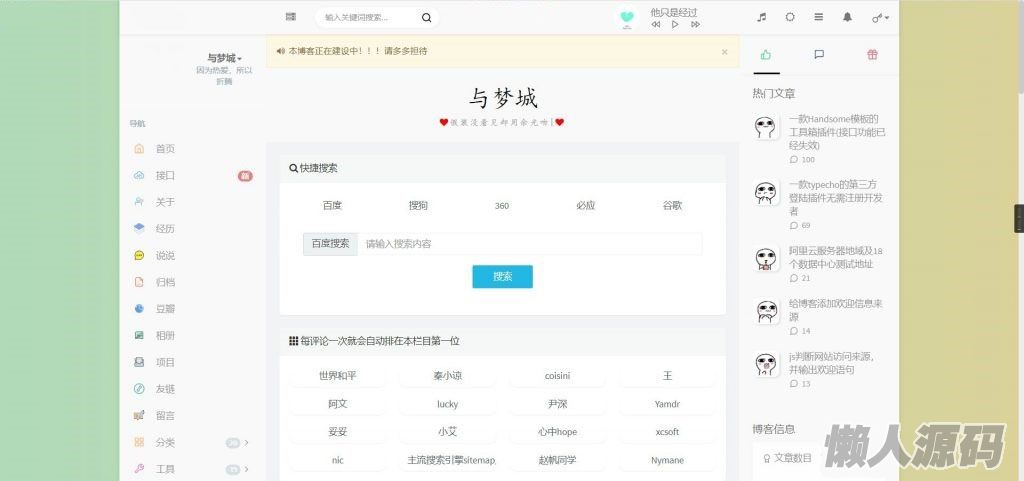Open notifications bell icon
1024x481 pixels.
847,18
